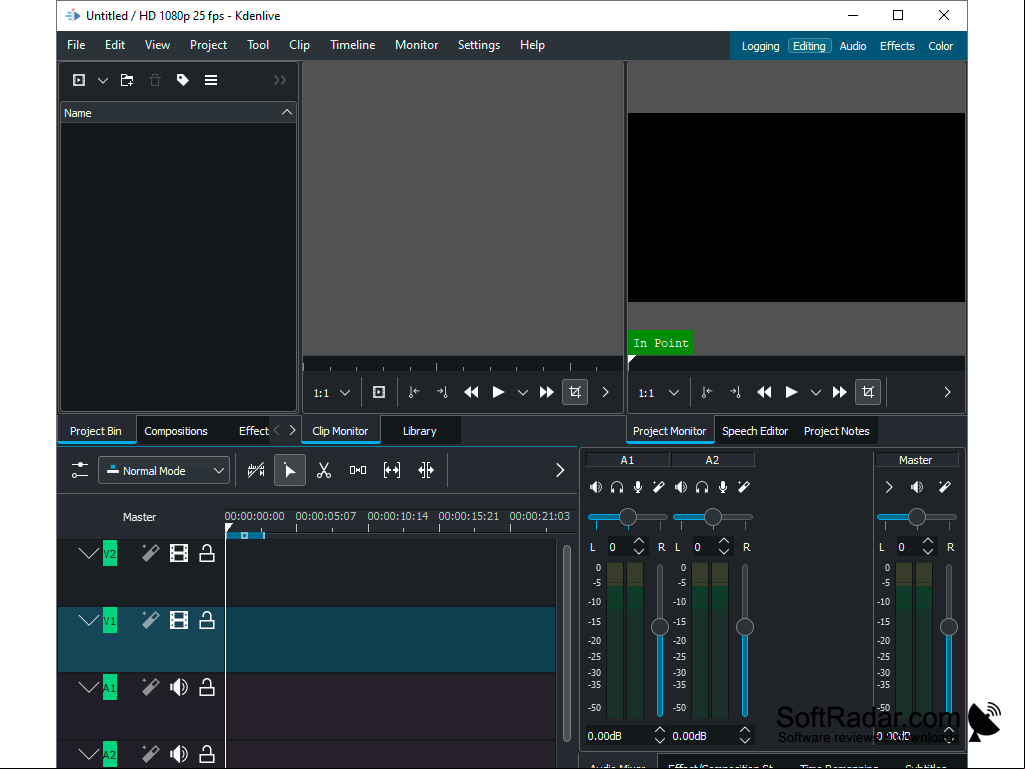Select the Razor tool scissors icon

click(x=324, y=470)
